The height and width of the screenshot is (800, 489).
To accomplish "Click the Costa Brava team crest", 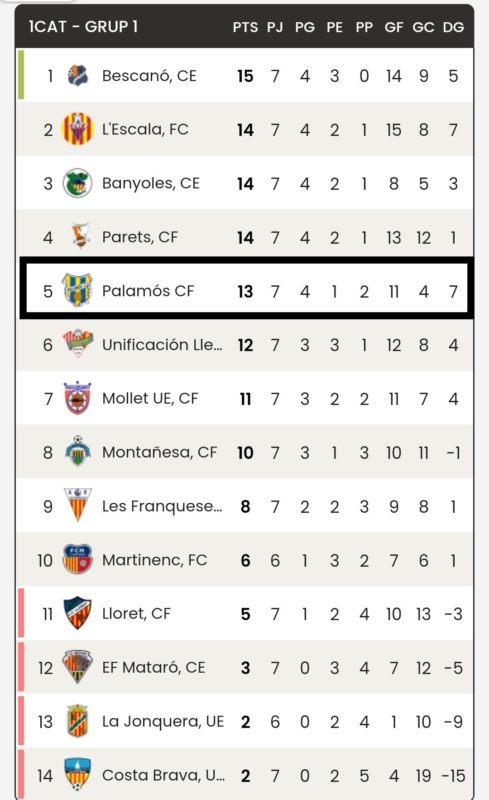I will [78, 774].
